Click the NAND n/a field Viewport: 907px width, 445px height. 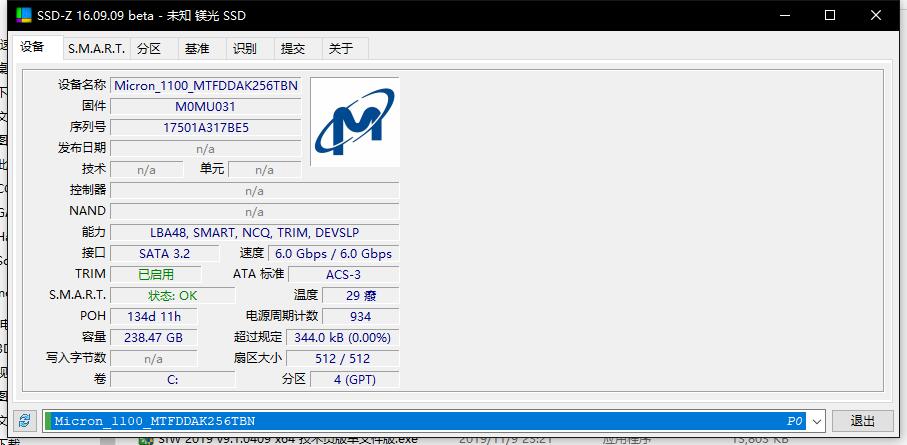point(255,211)
